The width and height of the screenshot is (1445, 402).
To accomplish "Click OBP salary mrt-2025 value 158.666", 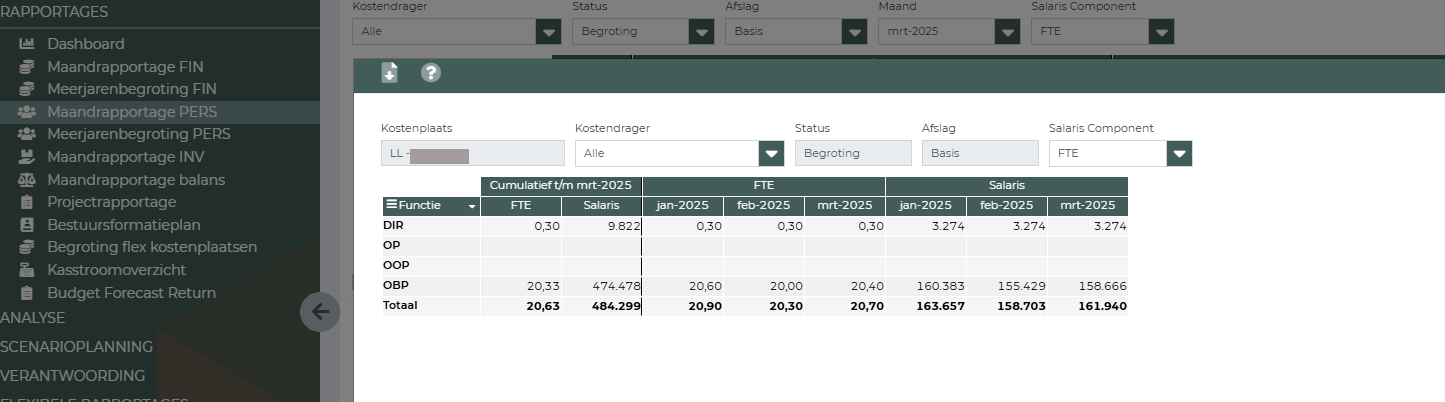I will click(1100, 287).
